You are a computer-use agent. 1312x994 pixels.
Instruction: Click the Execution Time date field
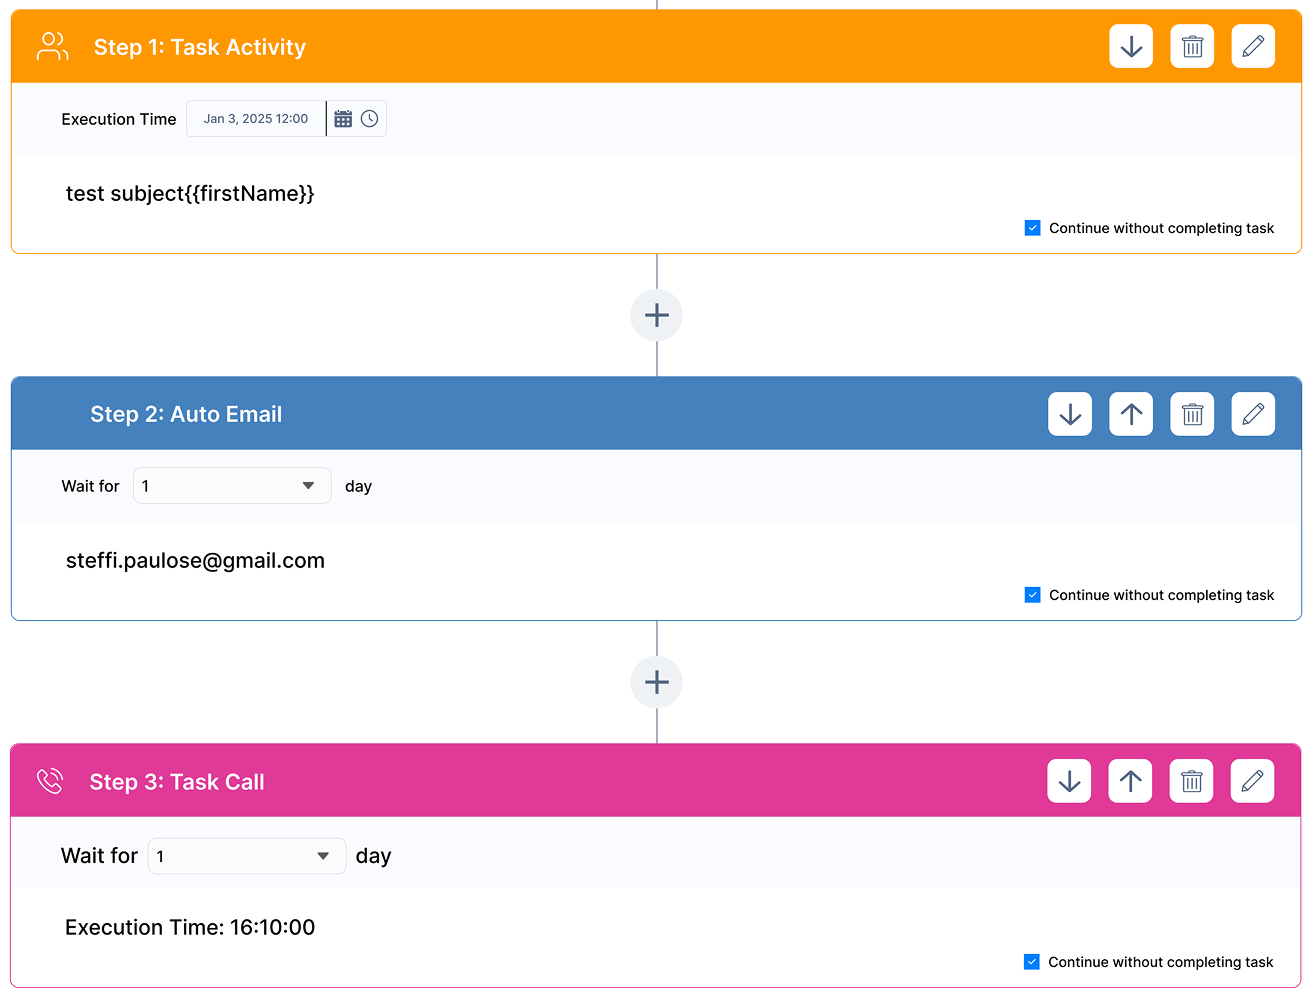click(256, 119)
